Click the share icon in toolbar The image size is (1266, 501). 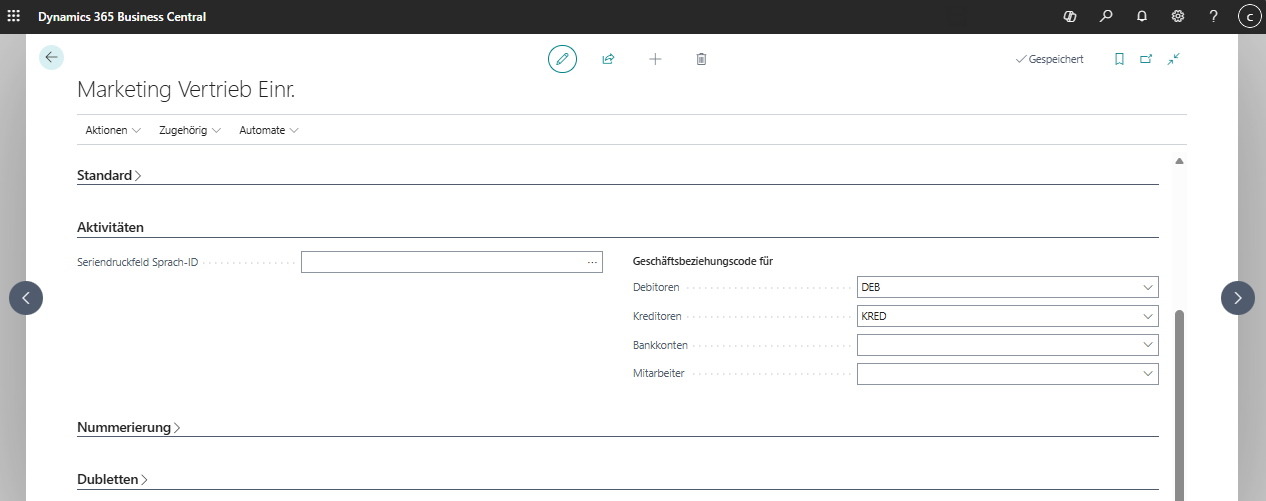pyautogui.click(x=608, y=59)
